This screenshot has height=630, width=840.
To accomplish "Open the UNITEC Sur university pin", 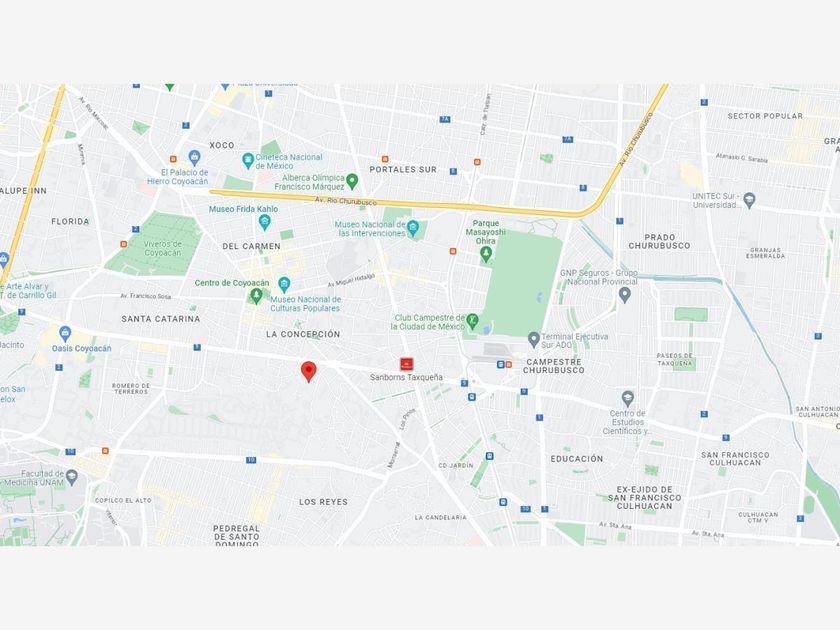I will pos(749,200).
